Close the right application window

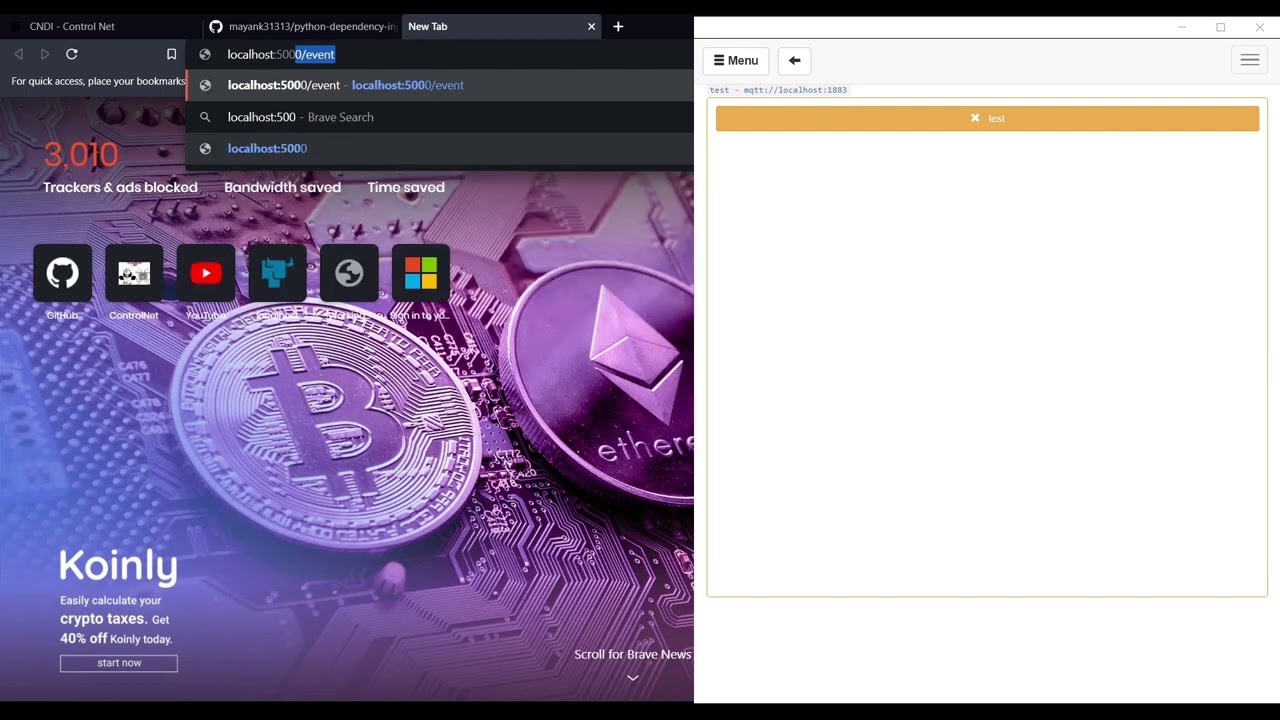[x=1260, y=27]
